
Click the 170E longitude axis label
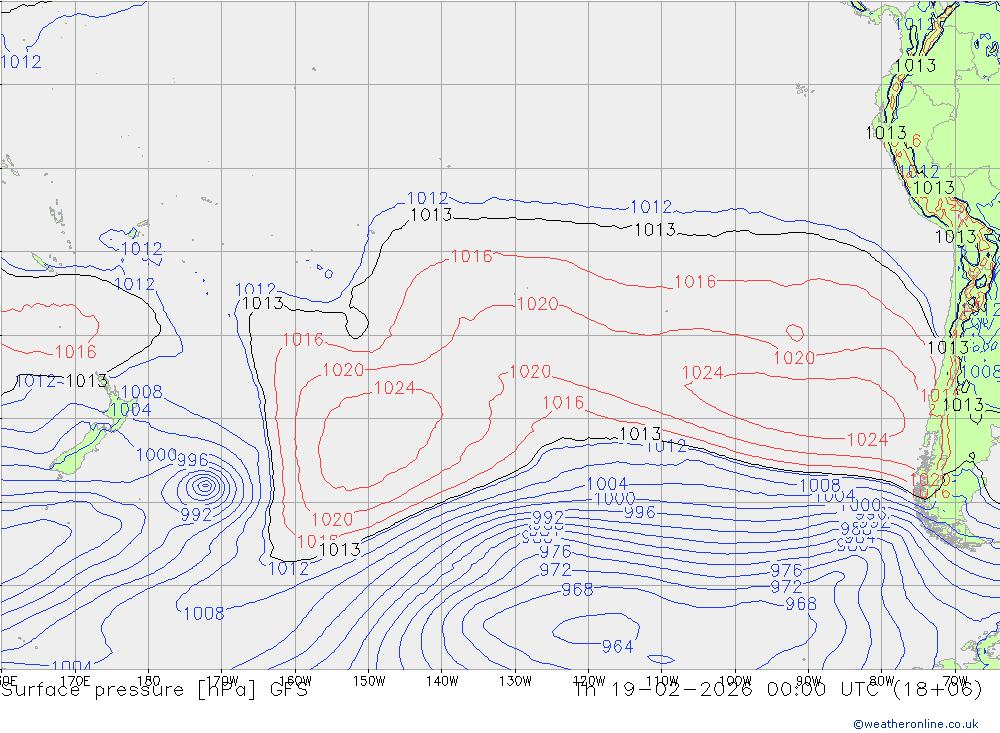[x=75, y=681]
